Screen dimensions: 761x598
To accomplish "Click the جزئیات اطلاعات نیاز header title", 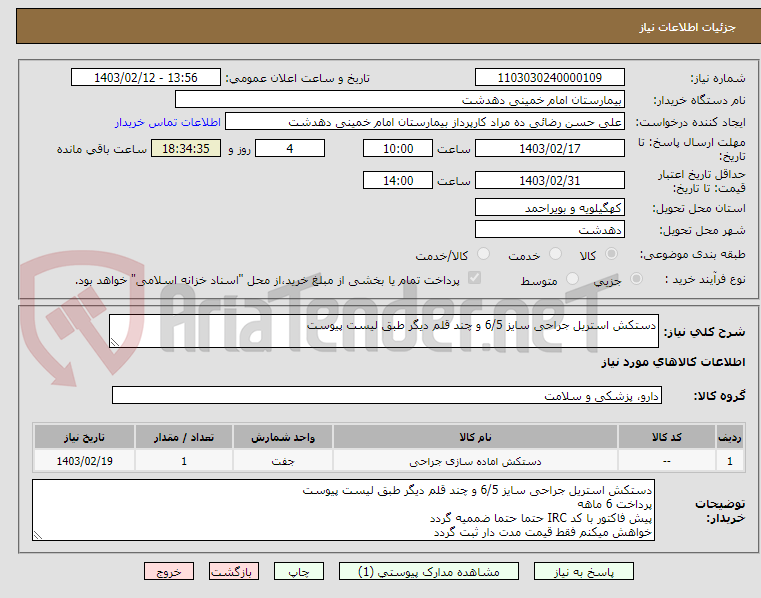I will (x=687, y=27).
